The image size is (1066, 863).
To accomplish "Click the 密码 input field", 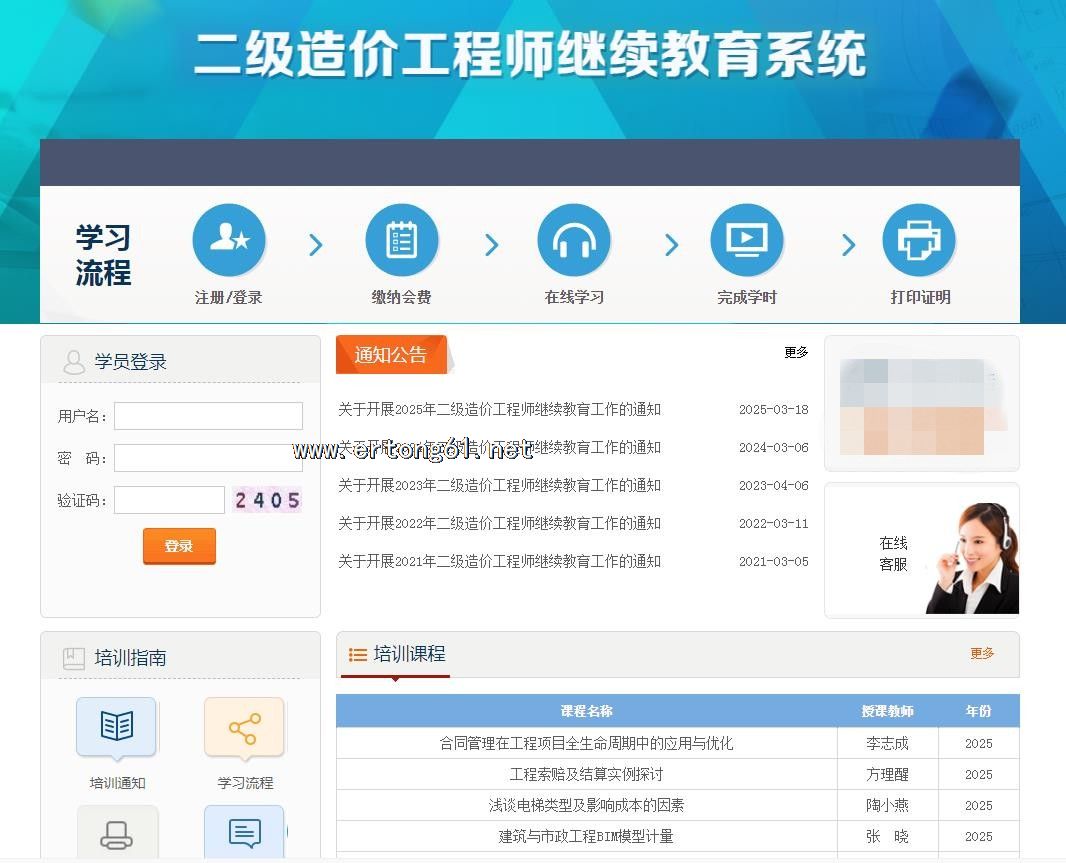I will pyautogui.click(x=208, y=458).
